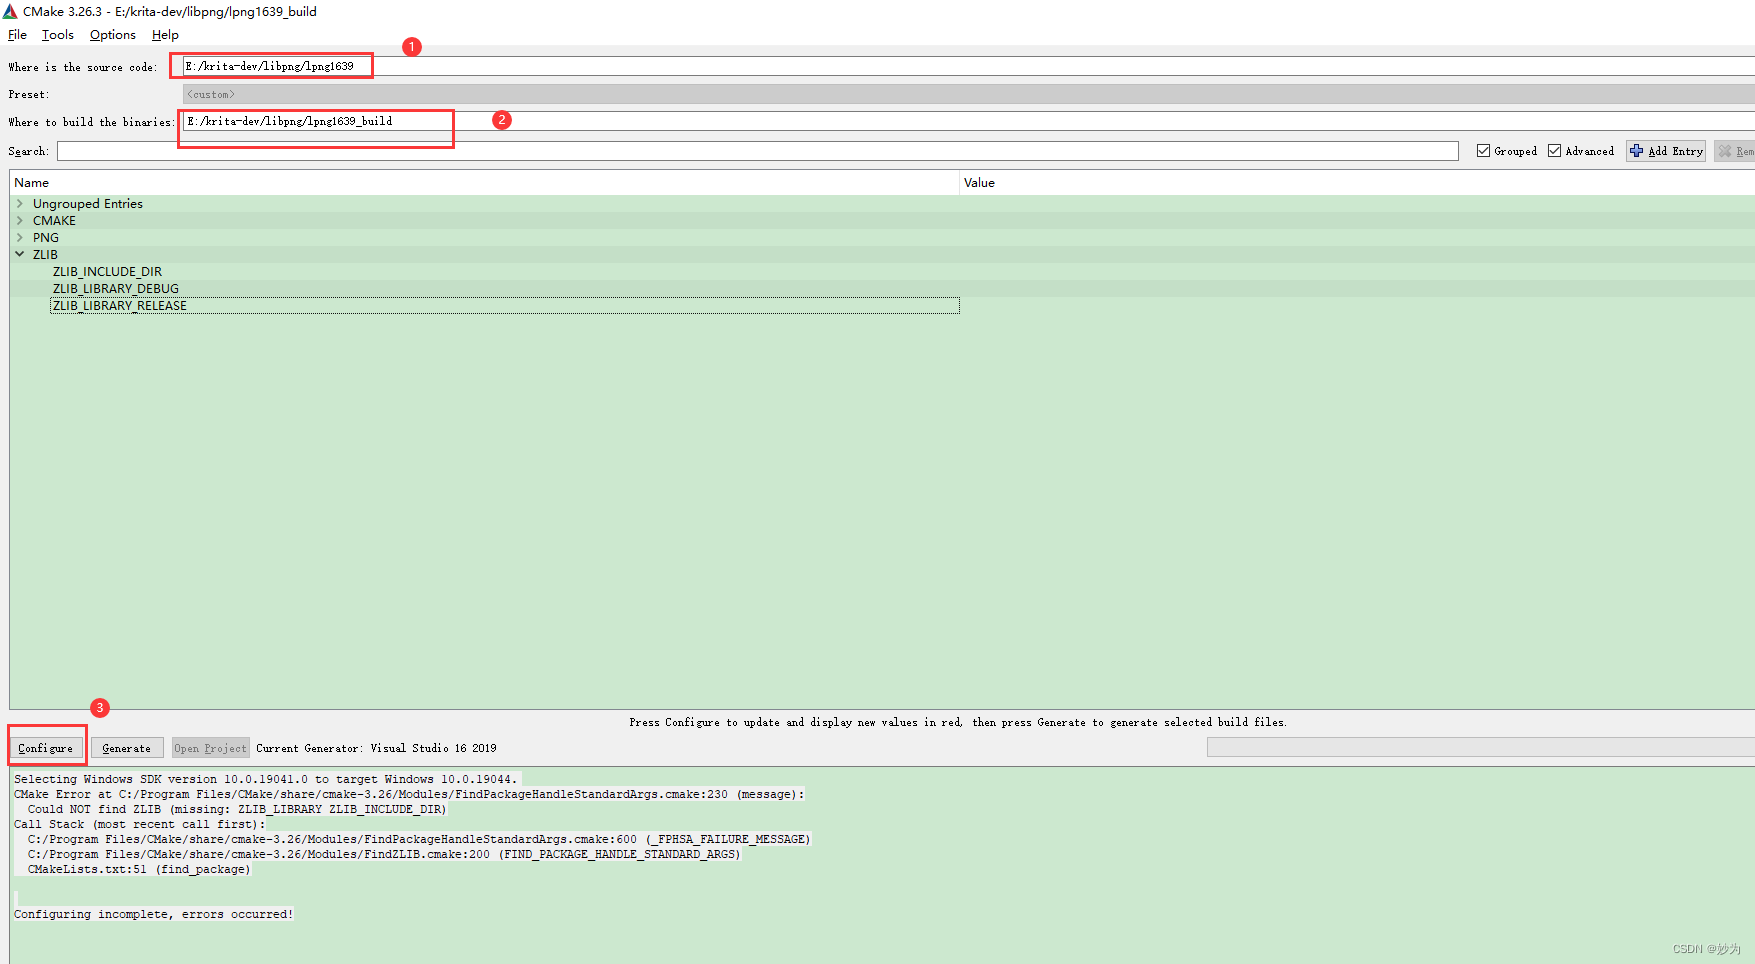Click the 'Call Stack (most recent call first)' line
The height and width of the screenshot is (964, 1755).
[140, 824]
